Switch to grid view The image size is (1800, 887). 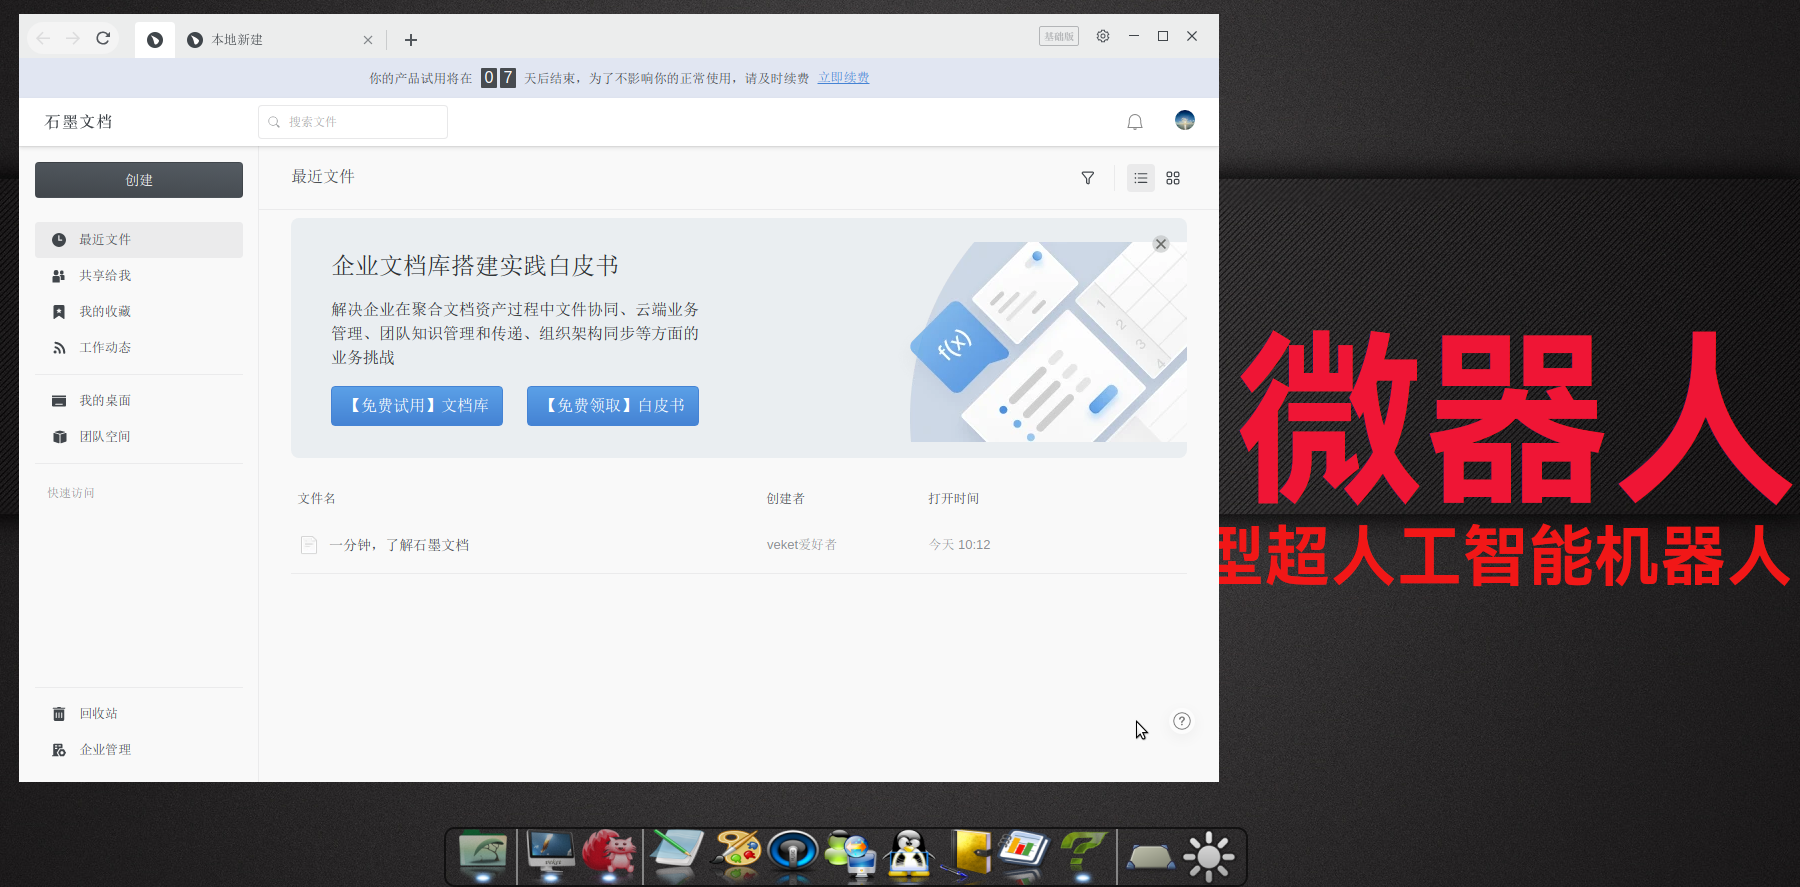(1173, 178)
